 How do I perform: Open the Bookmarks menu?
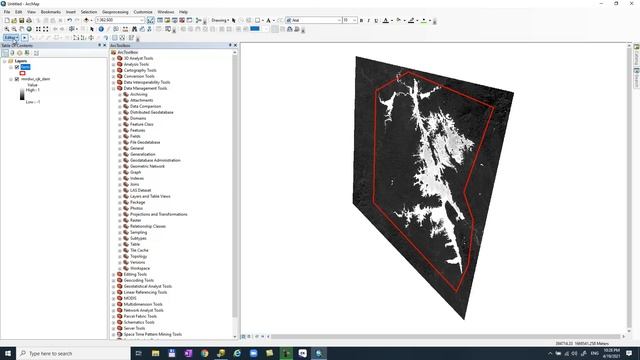51,12
